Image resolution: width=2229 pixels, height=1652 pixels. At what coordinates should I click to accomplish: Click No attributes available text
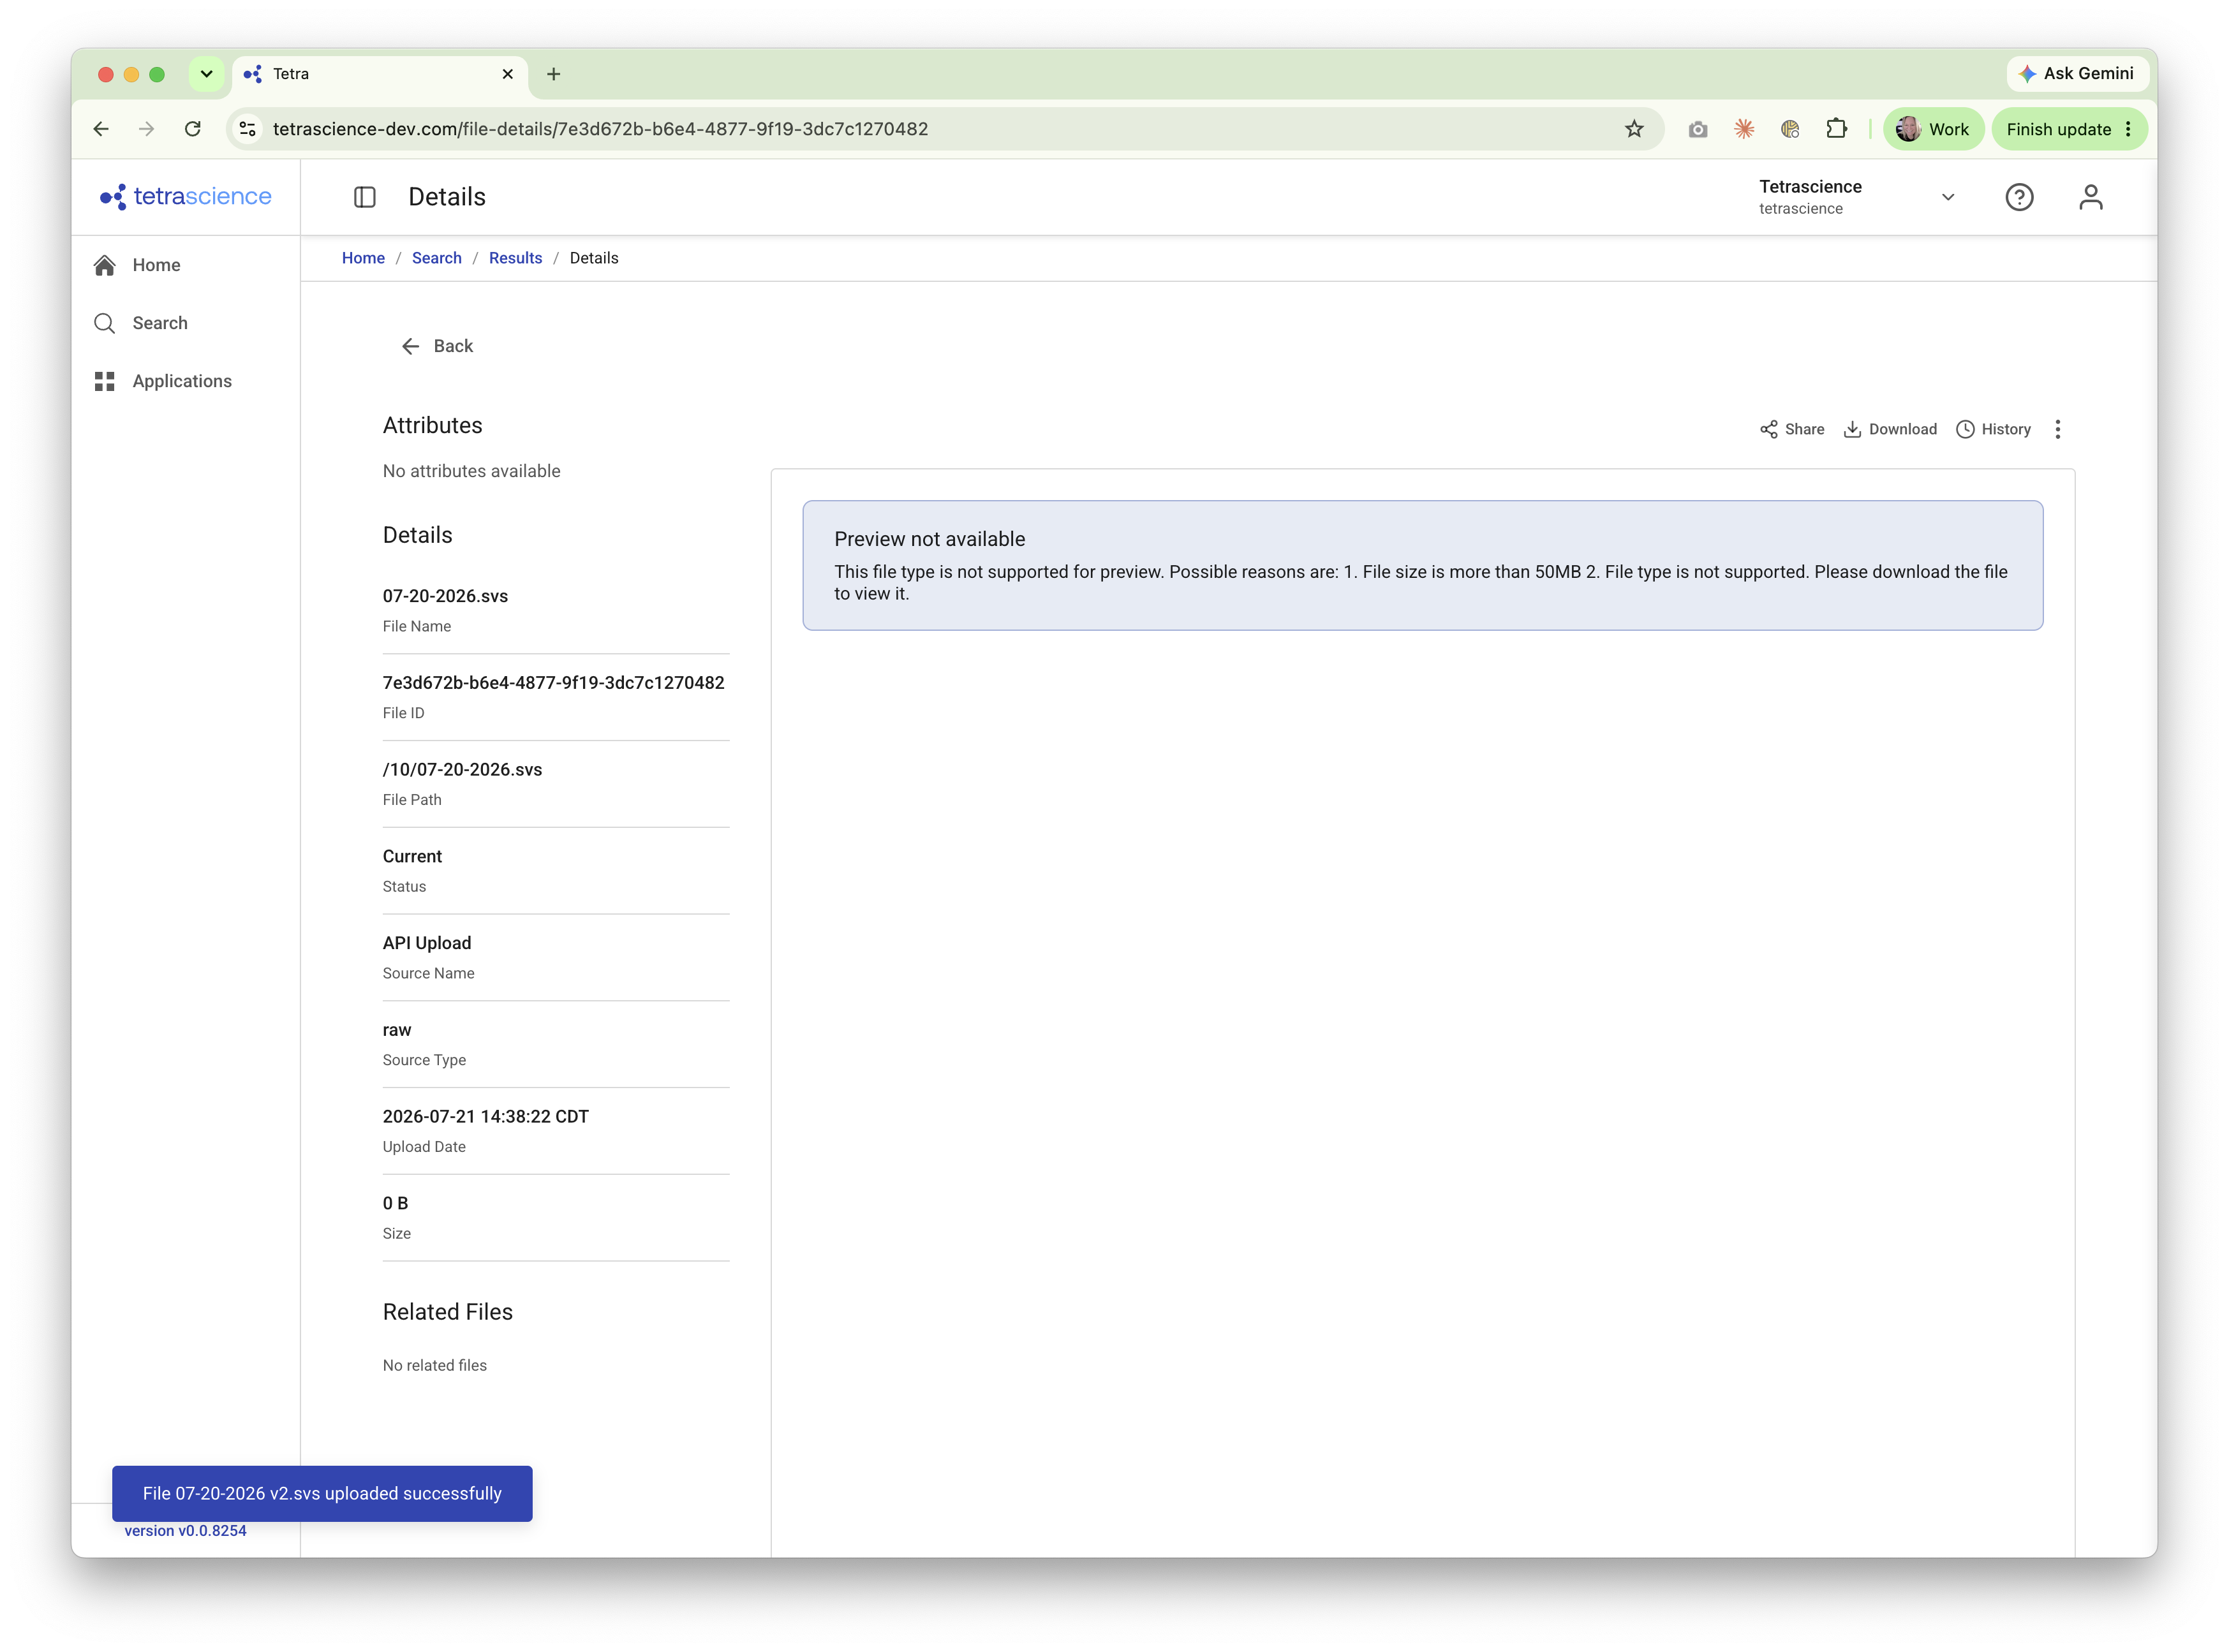pyautogui.click(x=471, y=471)
